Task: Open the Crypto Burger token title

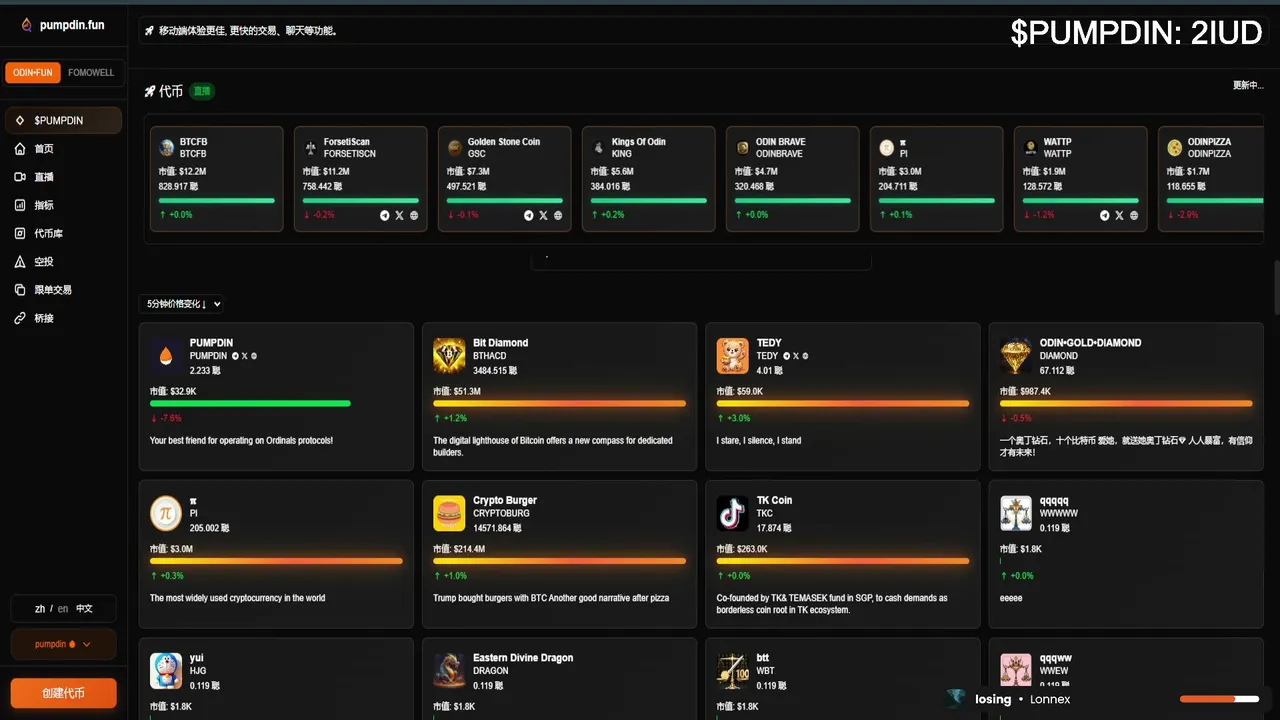Action: [505, 500]
